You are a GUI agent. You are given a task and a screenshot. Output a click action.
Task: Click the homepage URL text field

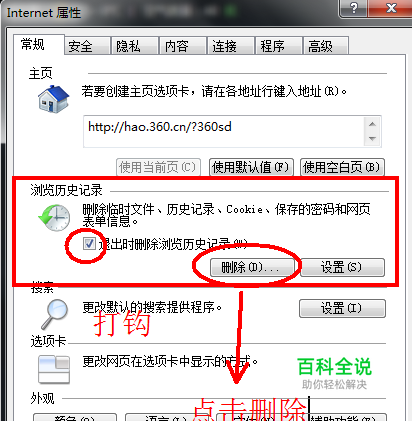coord(224,131)
